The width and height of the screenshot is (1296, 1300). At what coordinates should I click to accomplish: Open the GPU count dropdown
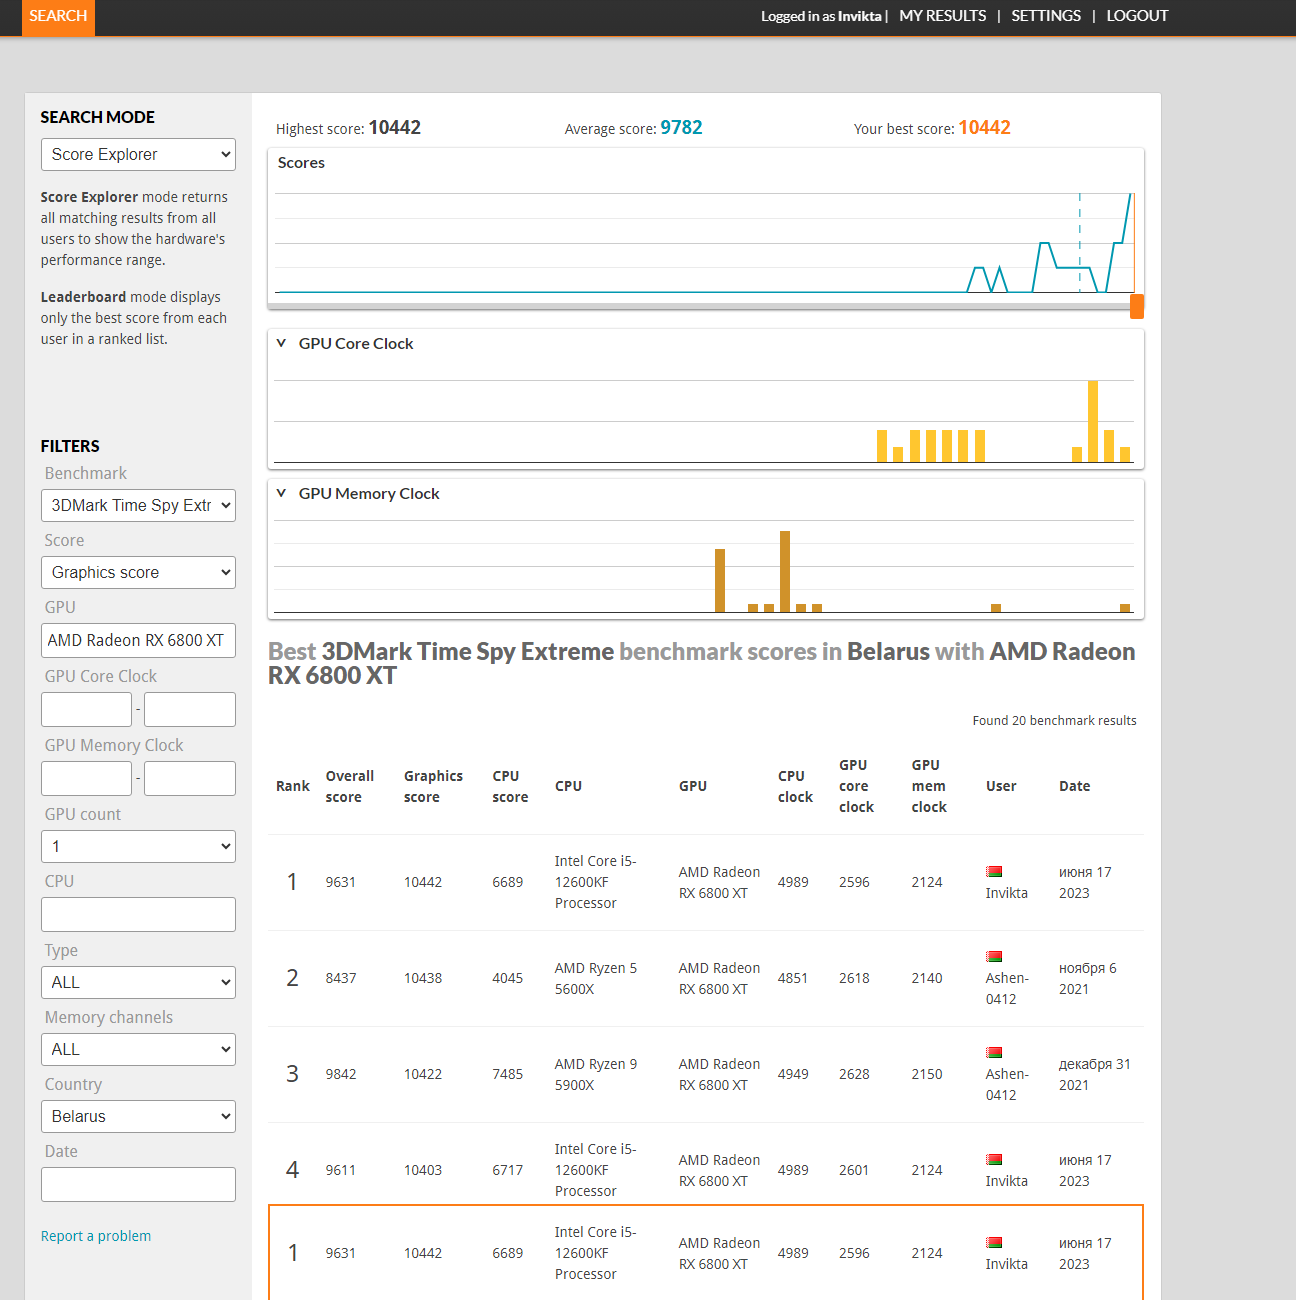coord(138,846)
